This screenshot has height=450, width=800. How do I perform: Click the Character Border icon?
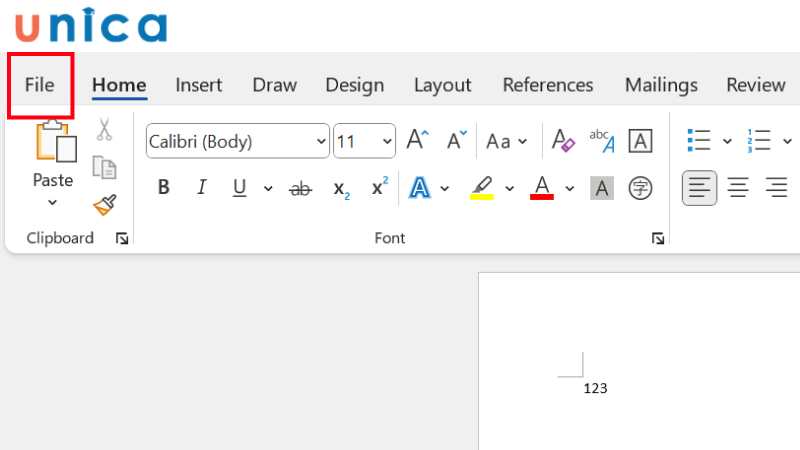640,141
